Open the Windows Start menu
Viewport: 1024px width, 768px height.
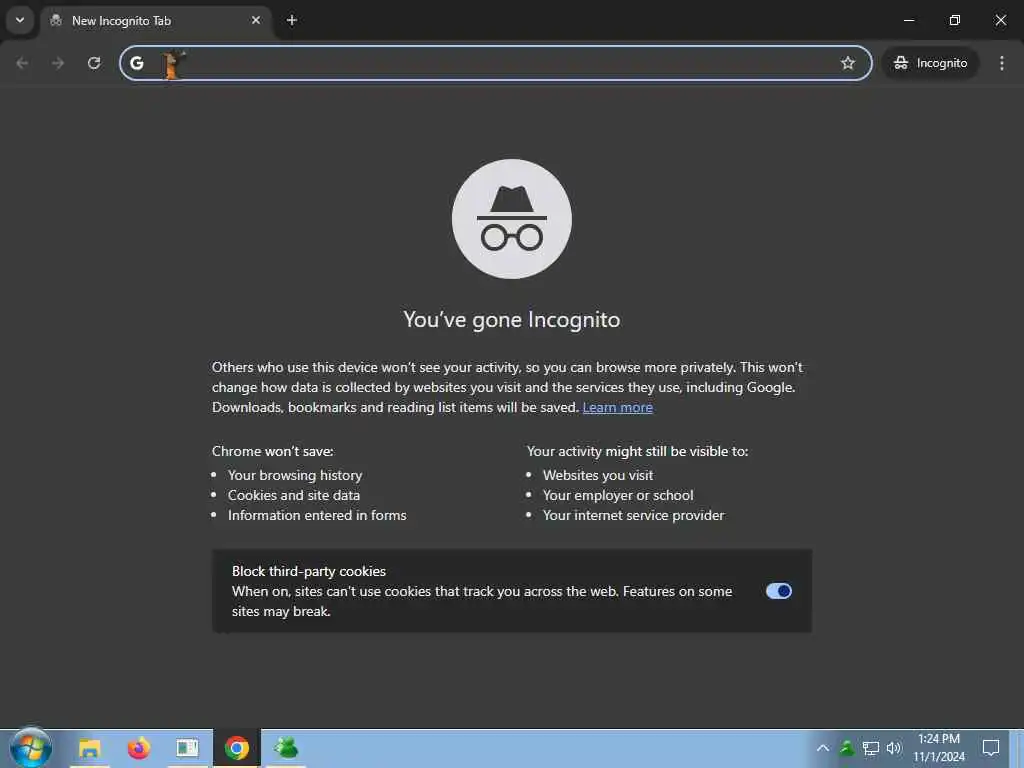30,748
